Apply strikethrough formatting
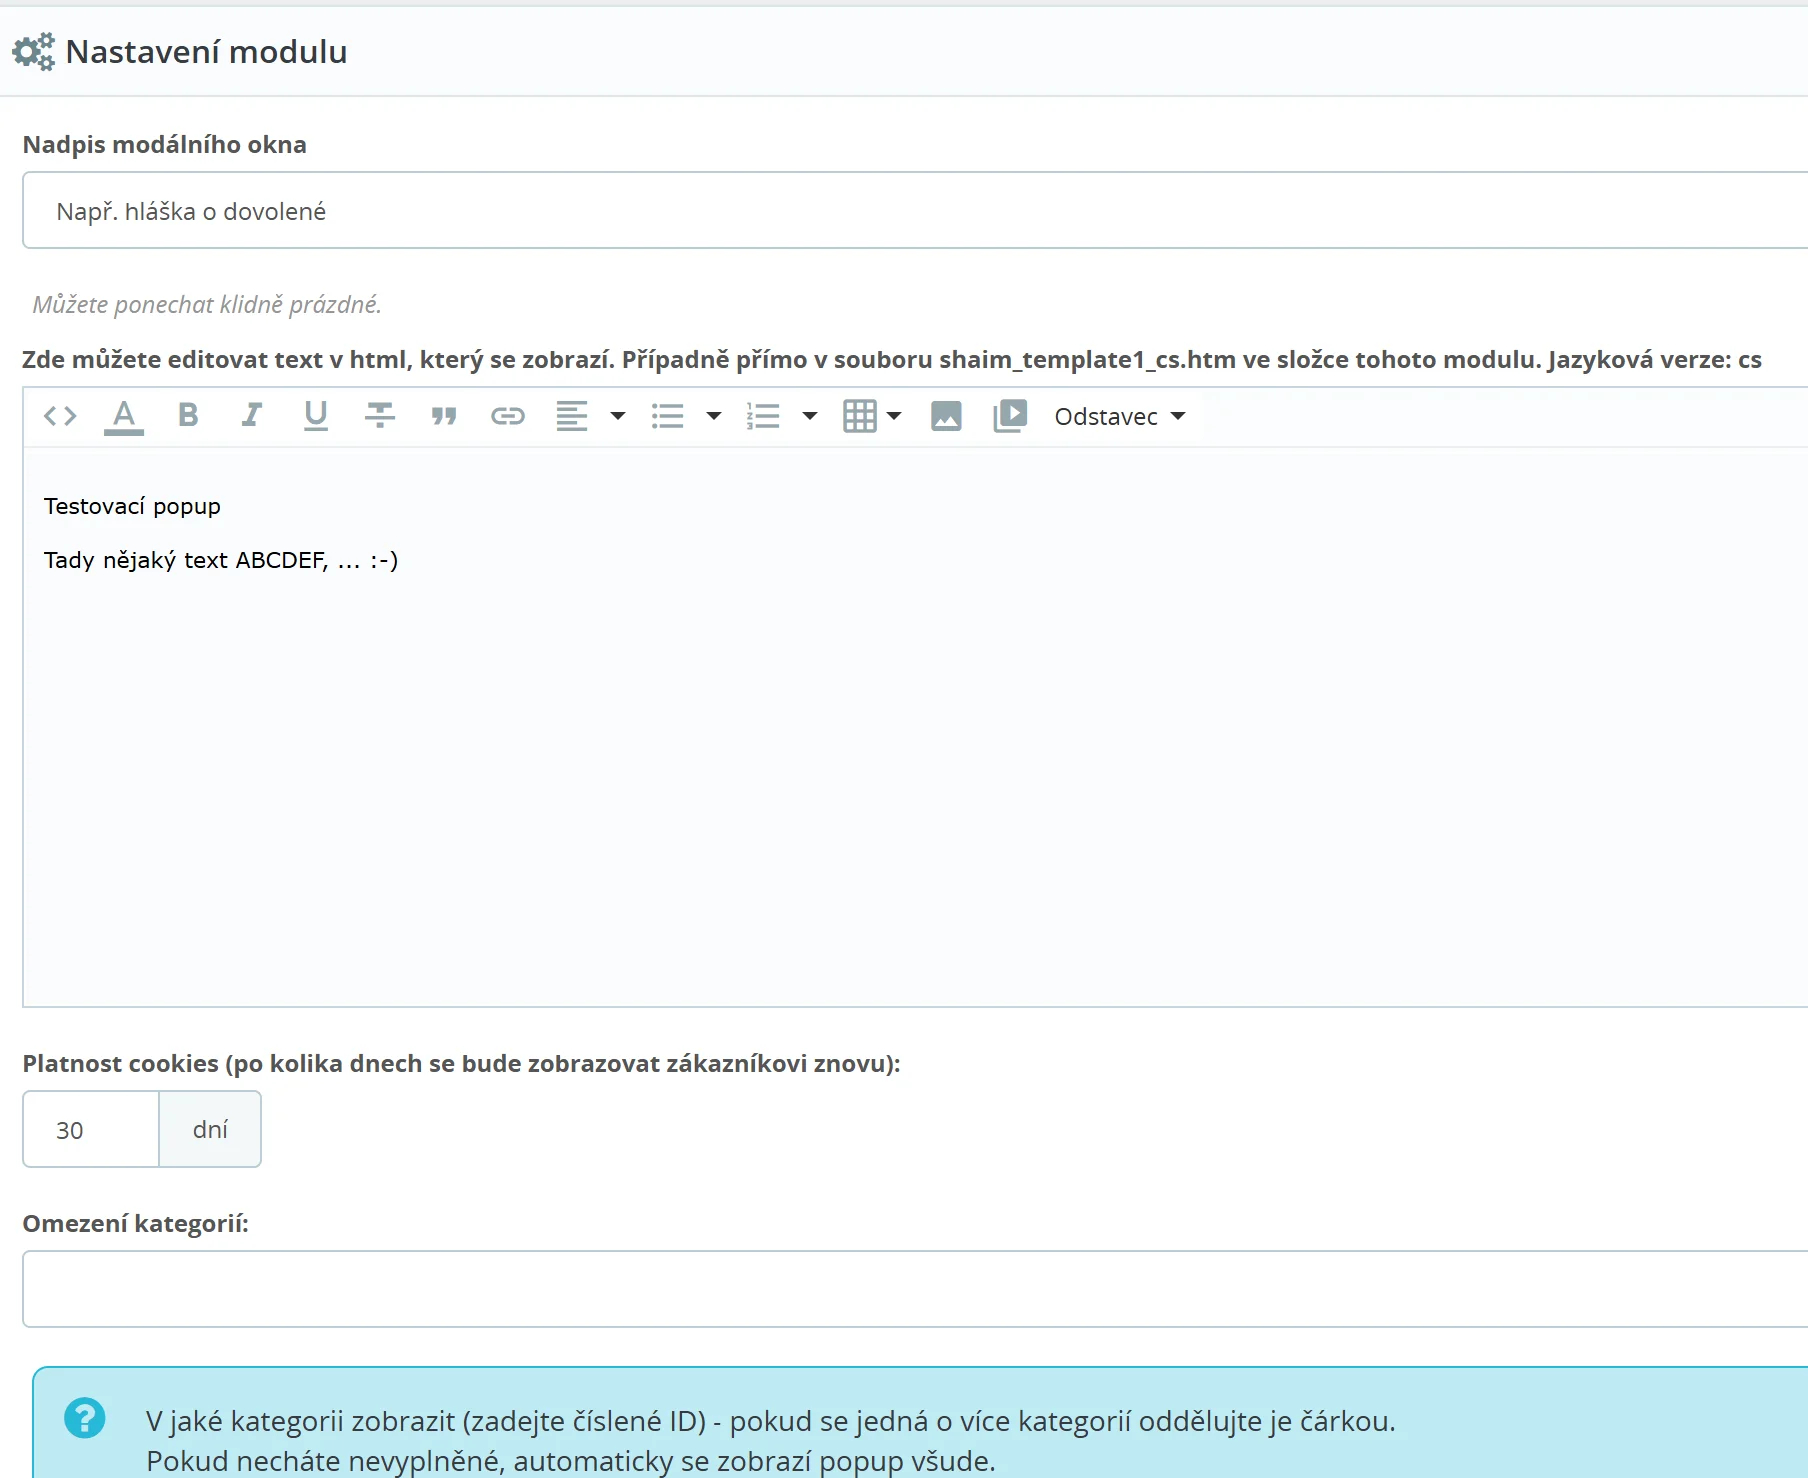The image size is (1808, 1478). 380,416
